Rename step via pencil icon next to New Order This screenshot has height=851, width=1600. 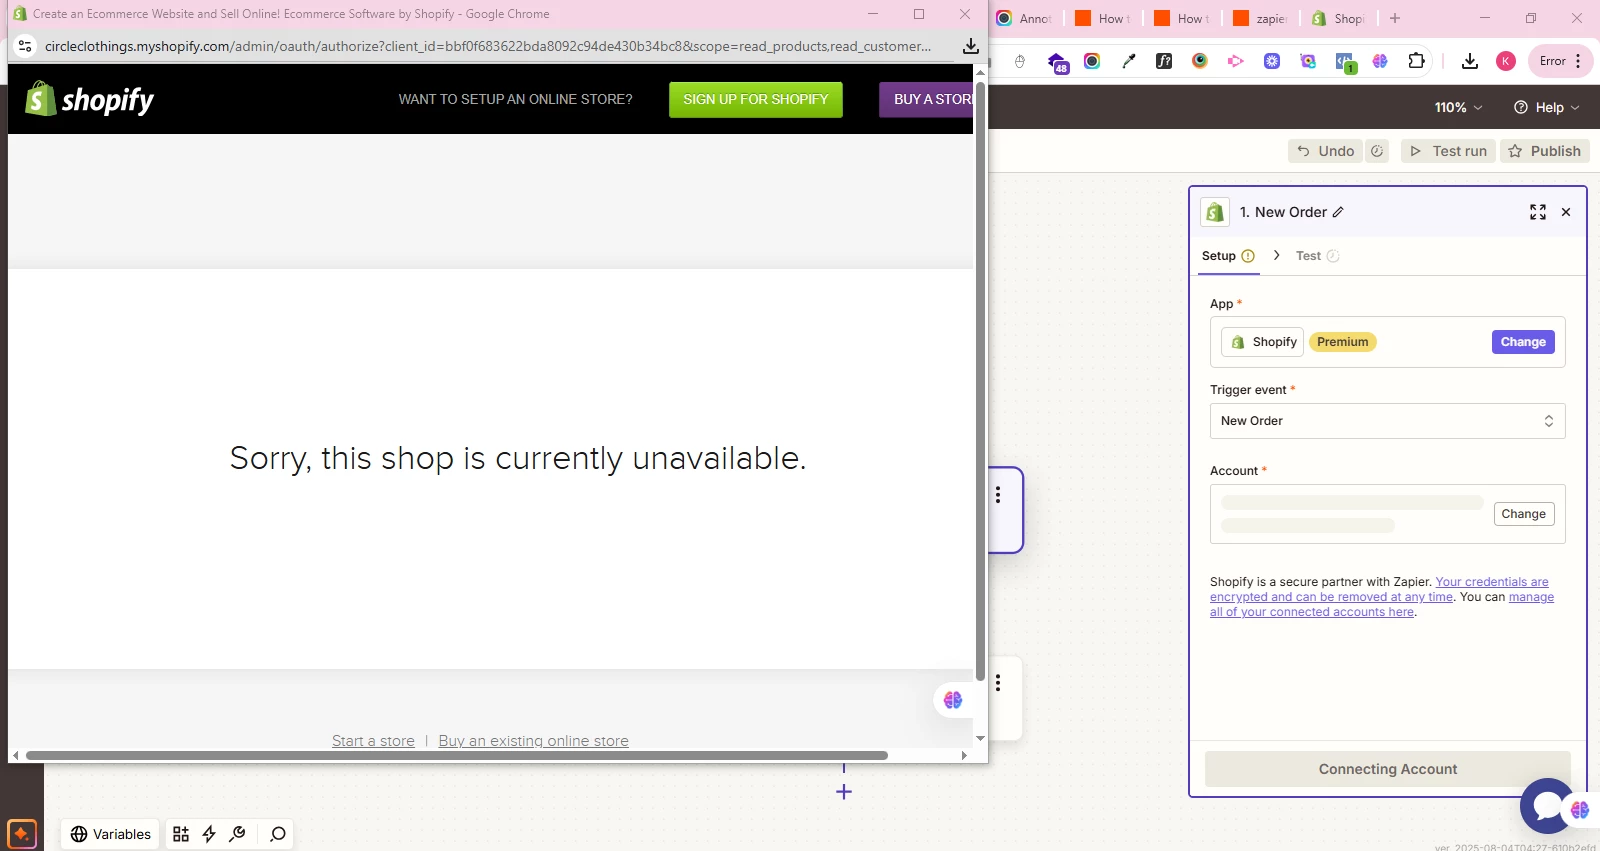(1338, 212)
